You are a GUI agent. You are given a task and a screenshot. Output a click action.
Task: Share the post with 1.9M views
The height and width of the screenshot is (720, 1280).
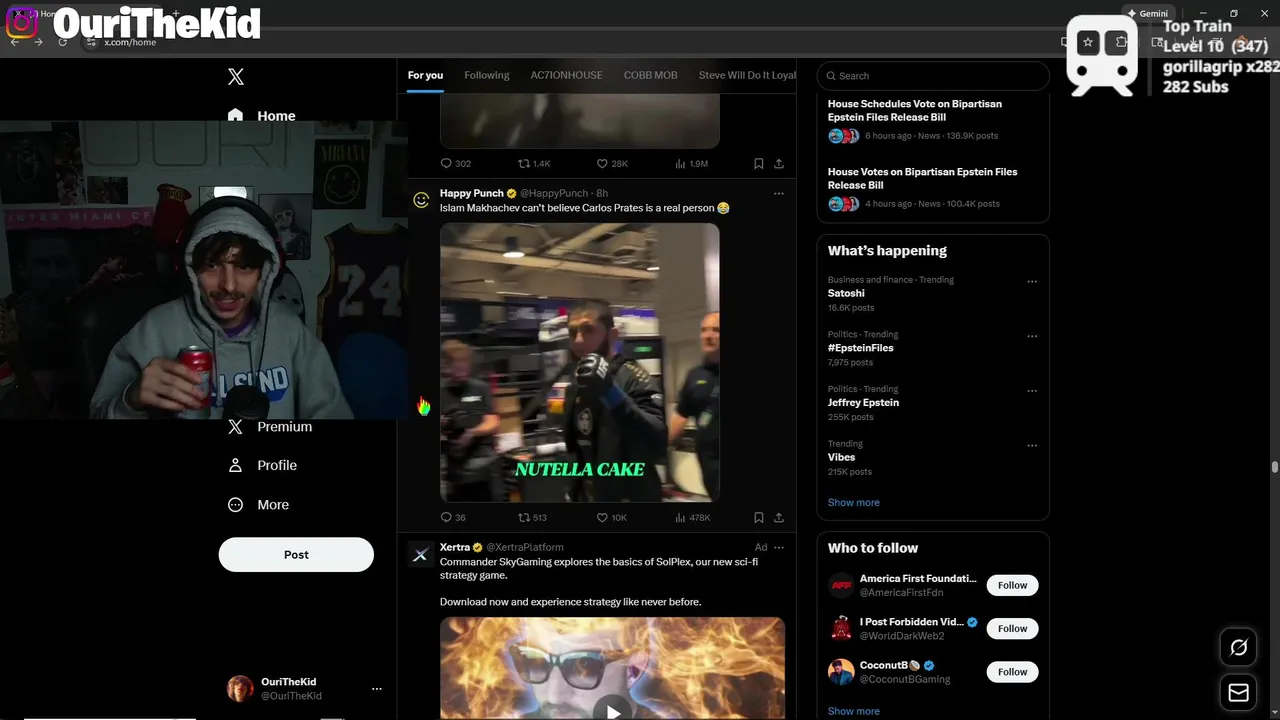(779, 163)
